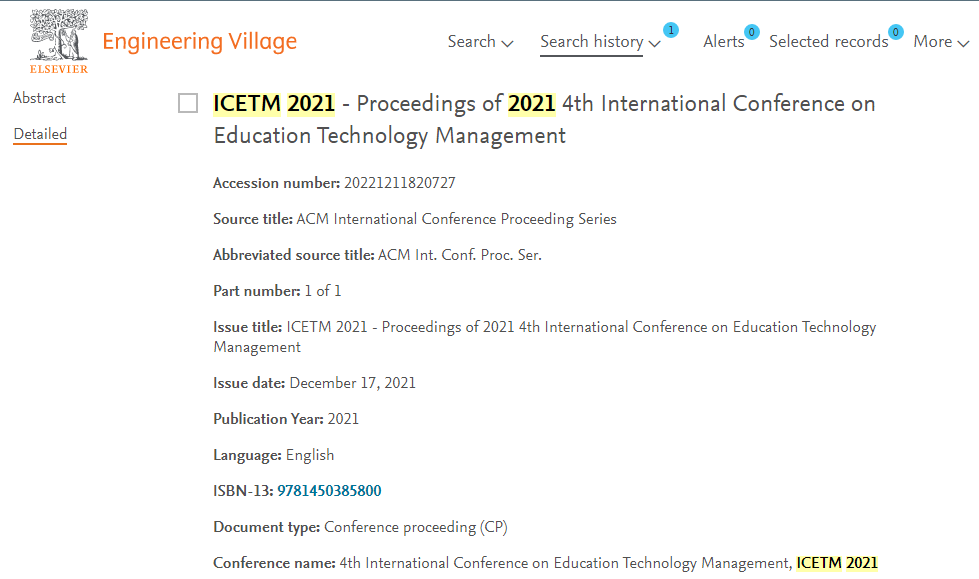Switch to the Abstract view
The image size is (979, 579).
[x=39, y=98]
